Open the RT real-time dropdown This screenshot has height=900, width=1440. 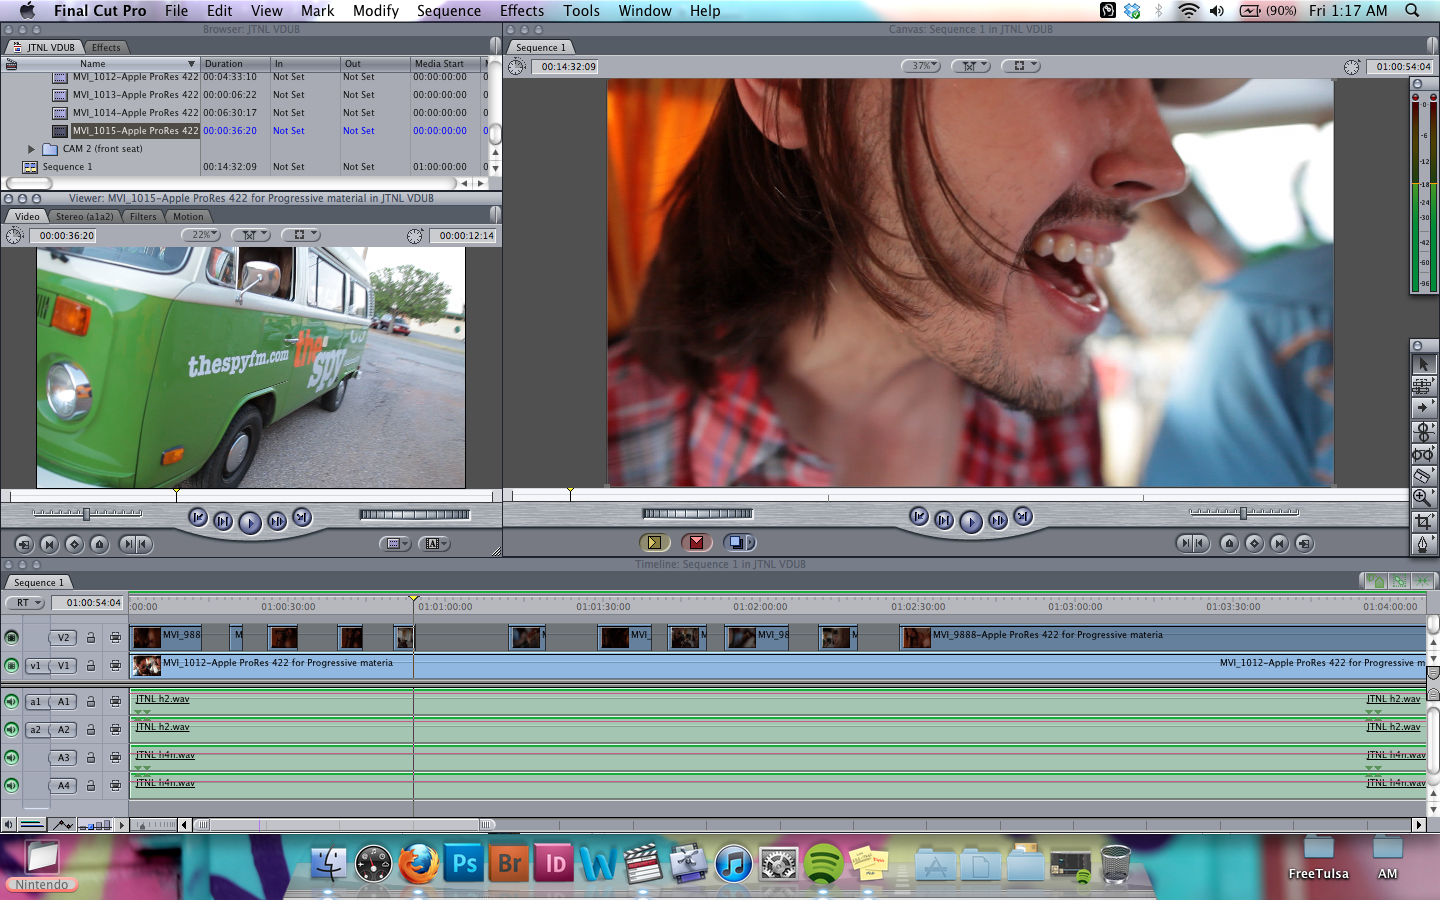(x=25, y=603)
